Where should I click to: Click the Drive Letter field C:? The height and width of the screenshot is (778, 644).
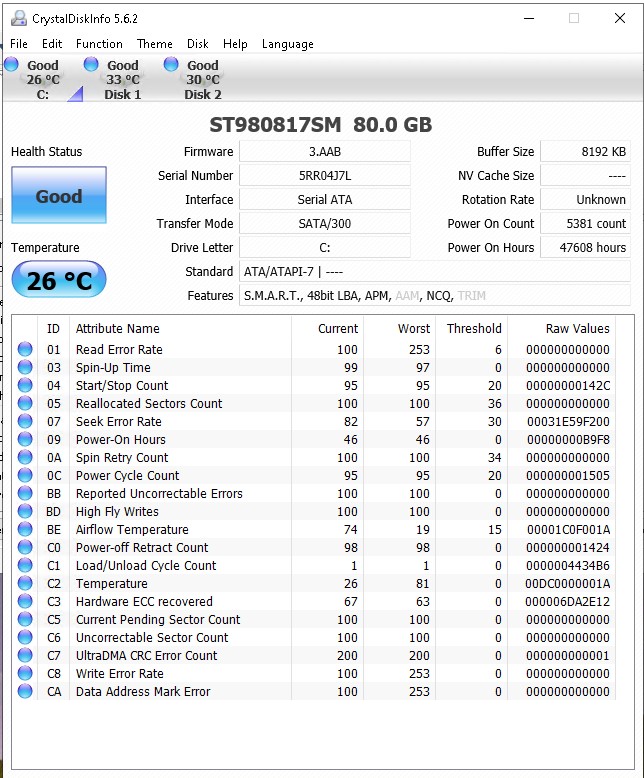tap(324, 247)
